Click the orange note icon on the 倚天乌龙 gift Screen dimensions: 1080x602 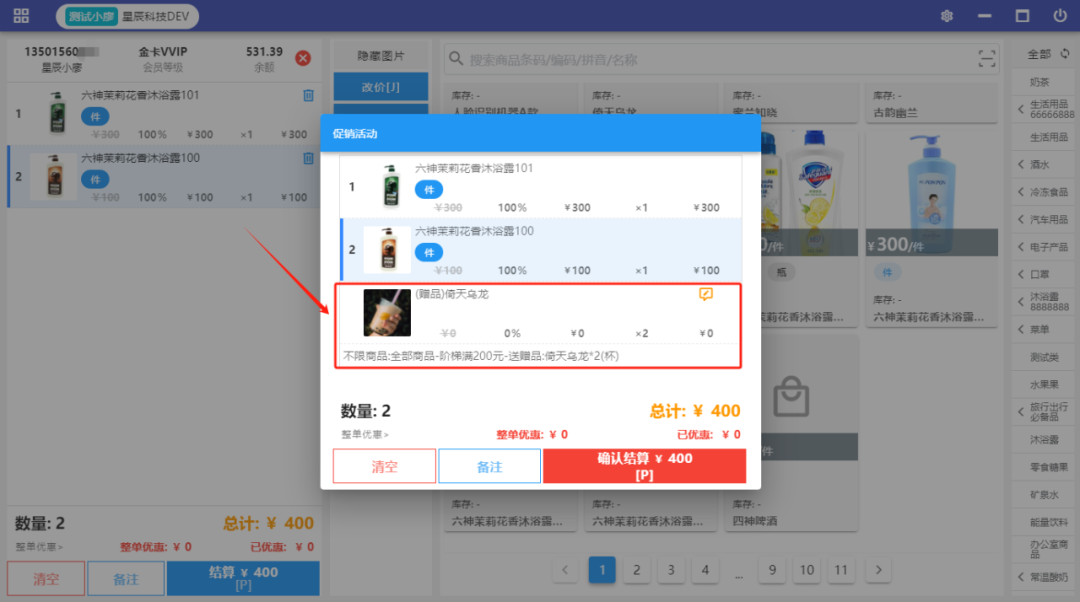(x=706, y=295)
